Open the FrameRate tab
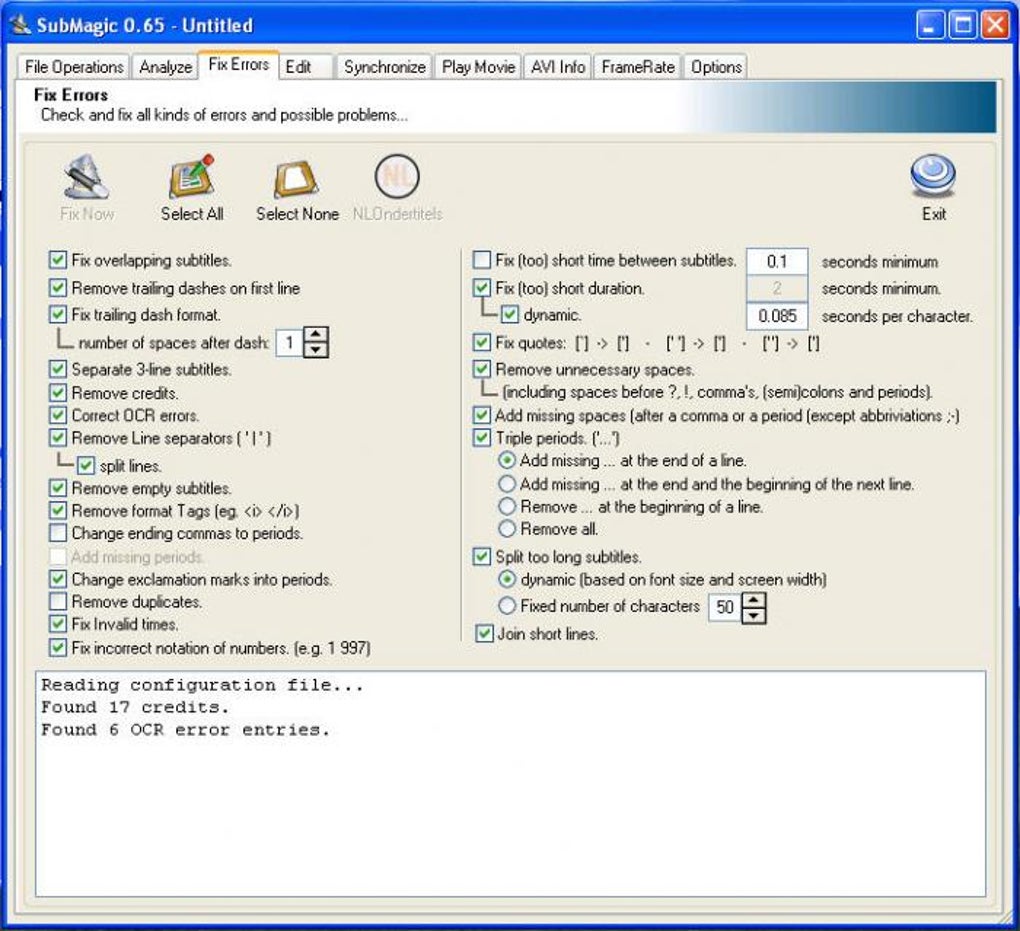This screenshot has width=1020, height=931. click(x=638, y=67)
